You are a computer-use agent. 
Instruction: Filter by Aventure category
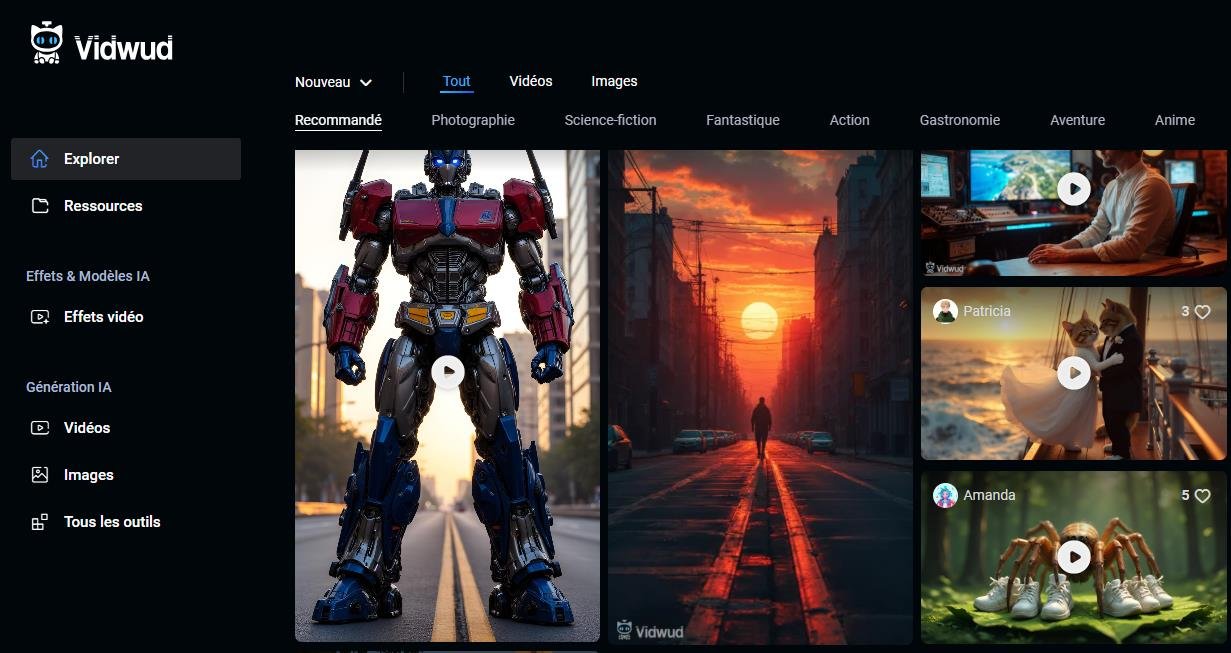coord(1078,120)
